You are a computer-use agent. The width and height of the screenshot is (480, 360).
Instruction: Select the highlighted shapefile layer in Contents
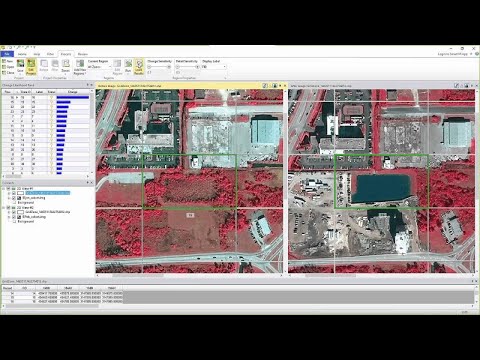pos(48,193)
